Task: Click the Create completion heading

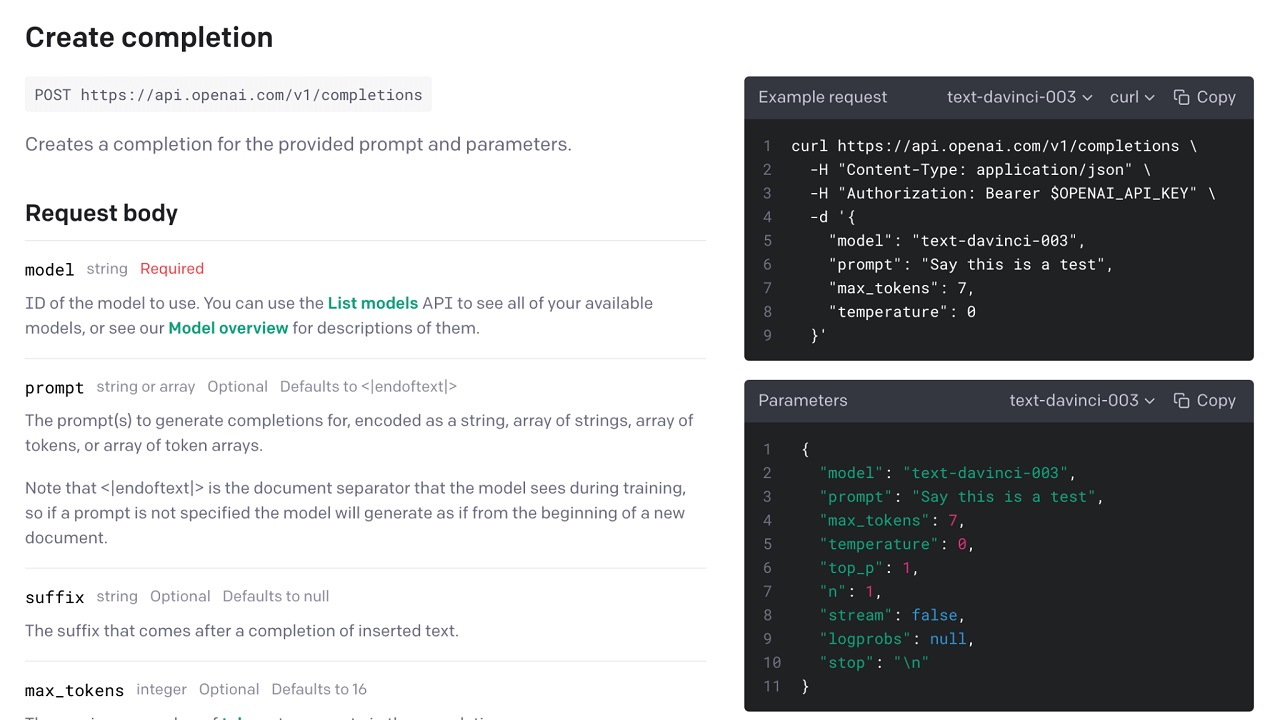Action: pos(149,37)
